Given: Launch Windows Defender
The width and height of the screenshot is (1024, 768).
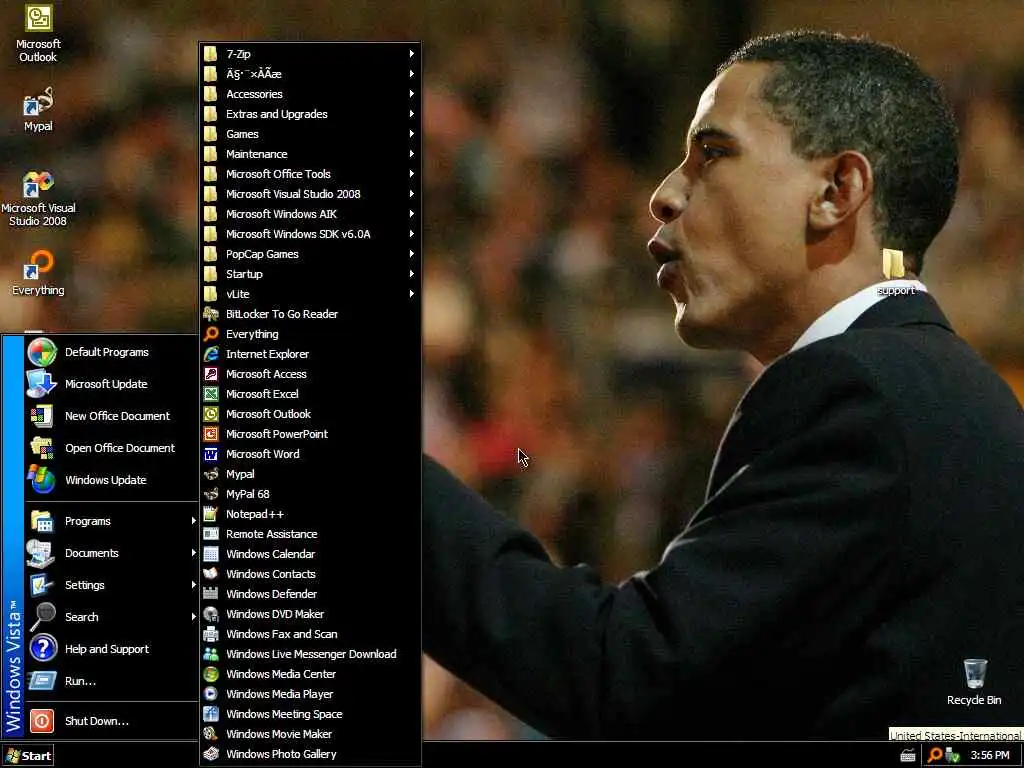Looking at the screenshot, I should (310, 594).
